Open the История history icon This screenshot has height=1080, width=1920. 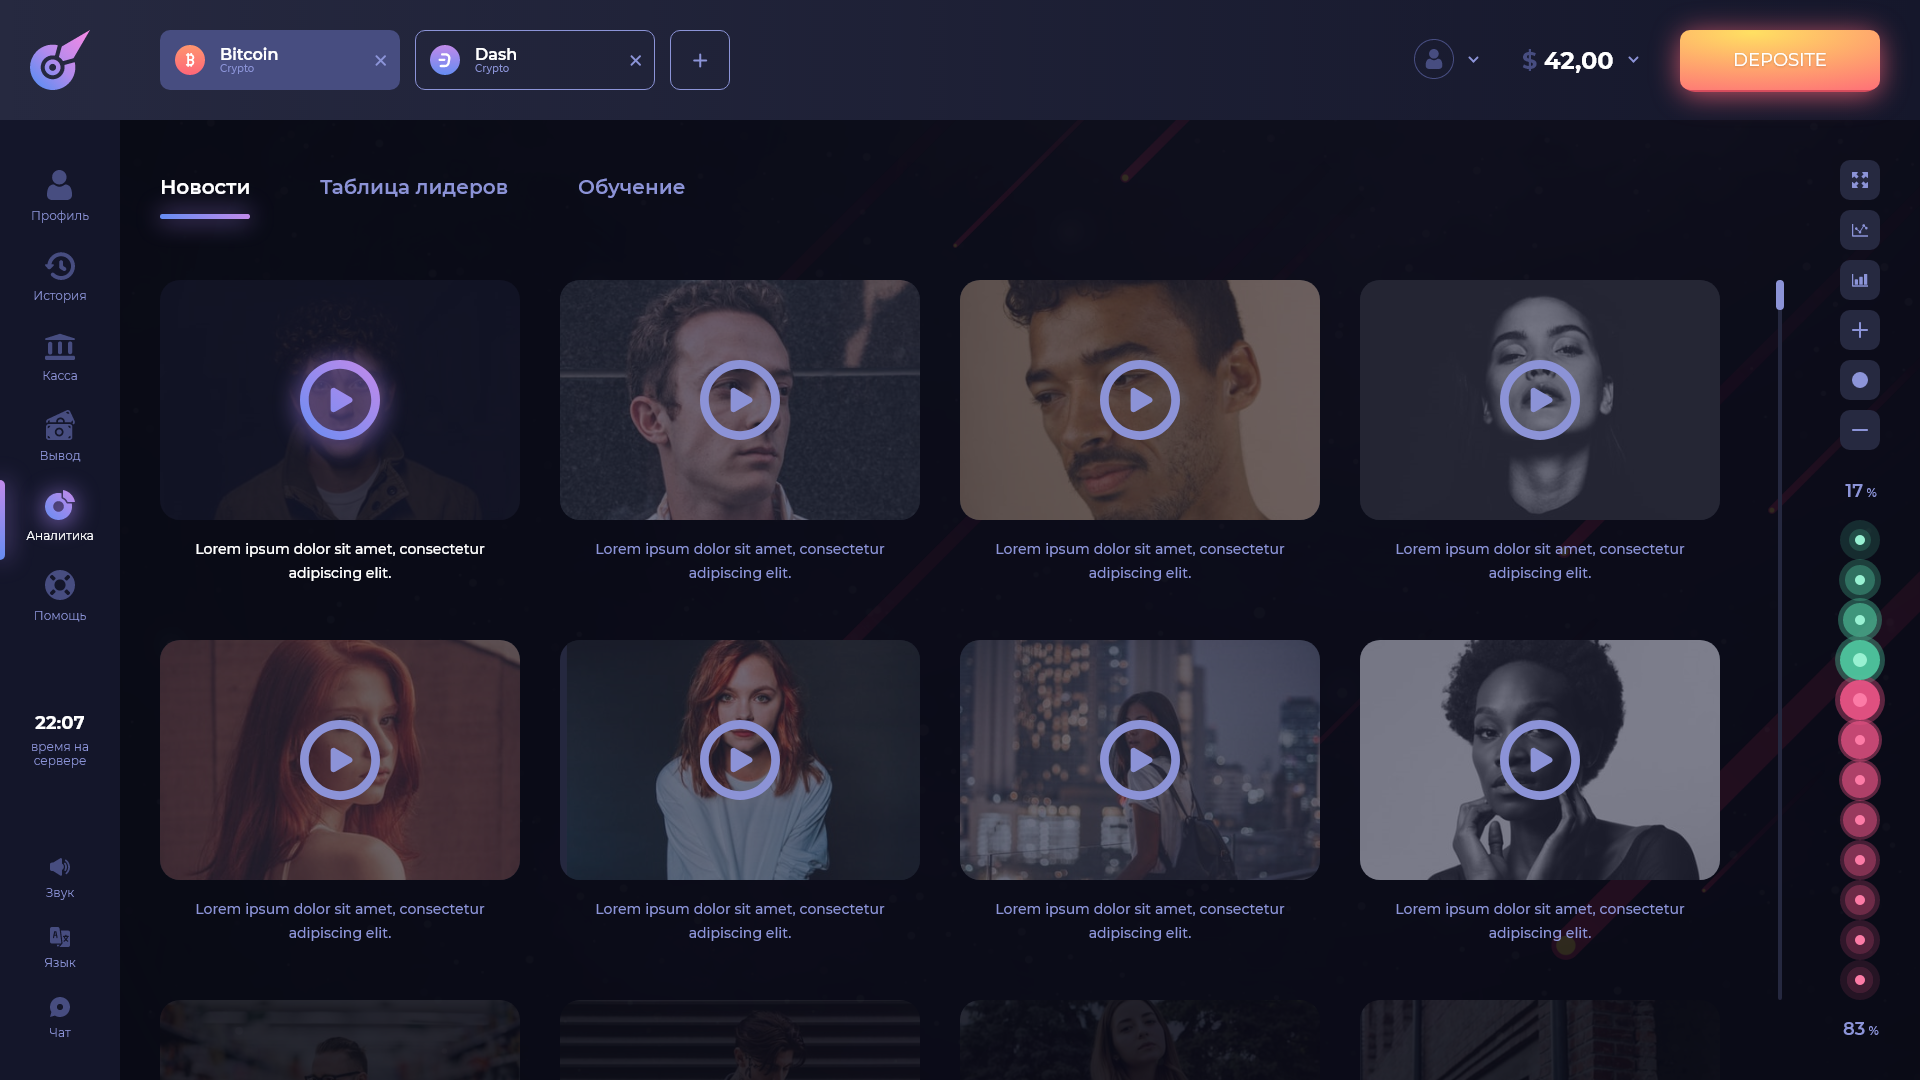coord(60,267)
